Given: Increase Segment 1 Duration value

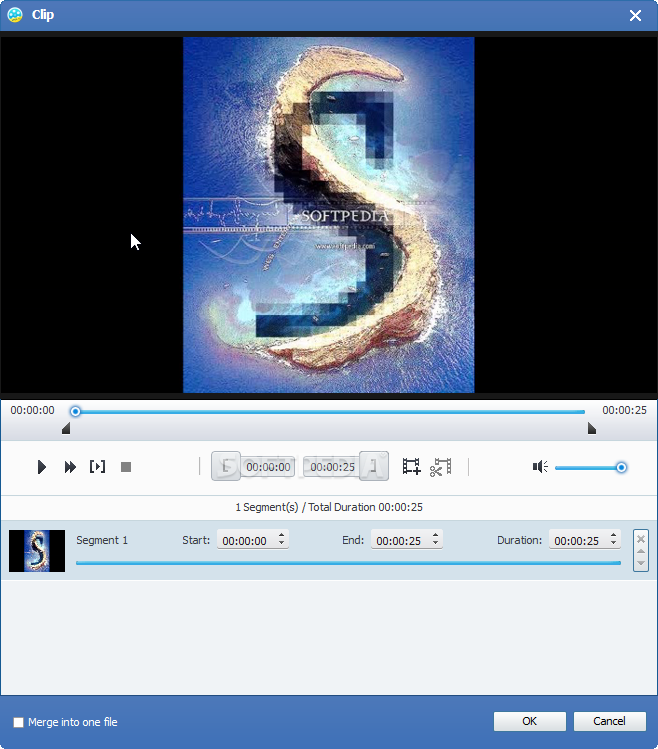Looking at the screenshot, I should 614,535.
